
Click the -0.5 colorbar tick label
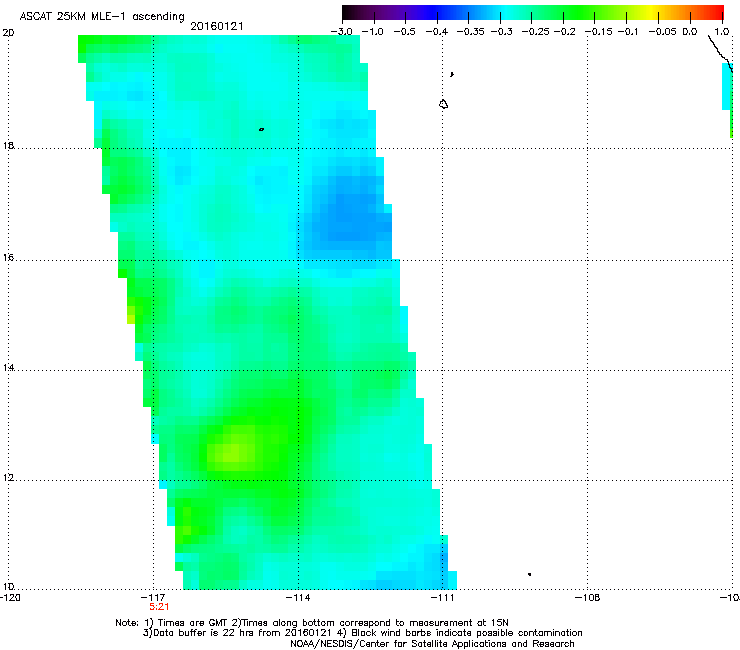pos(404,32)
